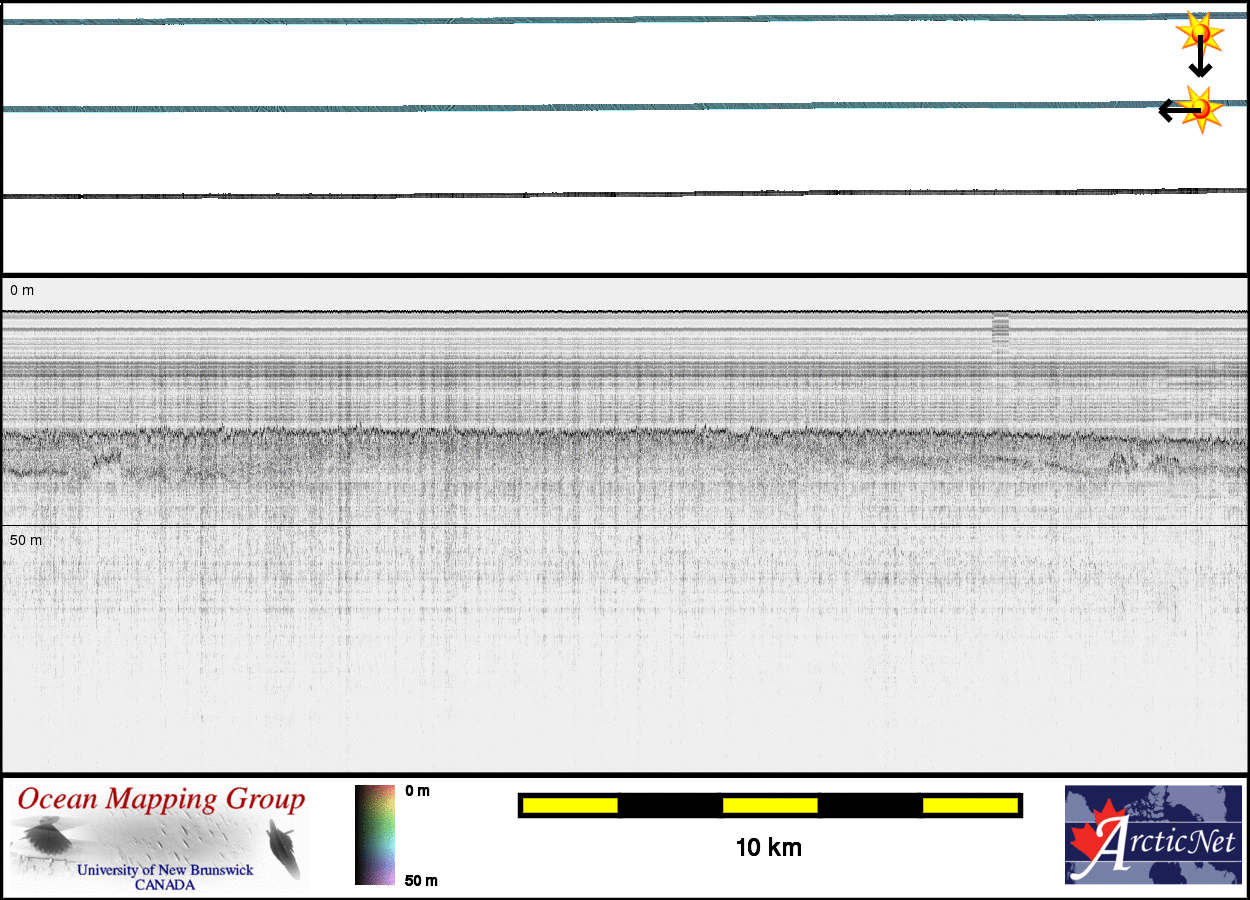1250x900 pixels.
Task: Click the first yellow segment of scale bar
Action: coord(569,805)
